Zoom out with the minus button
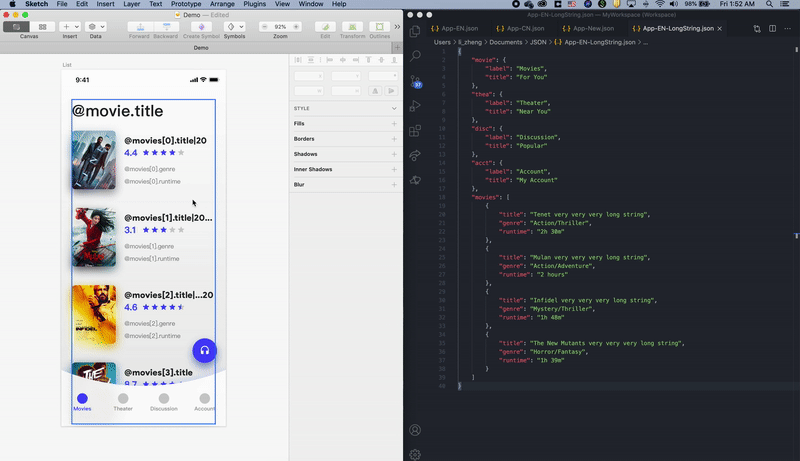The height and width of the screenshot is (461, 800). point(264,27)
